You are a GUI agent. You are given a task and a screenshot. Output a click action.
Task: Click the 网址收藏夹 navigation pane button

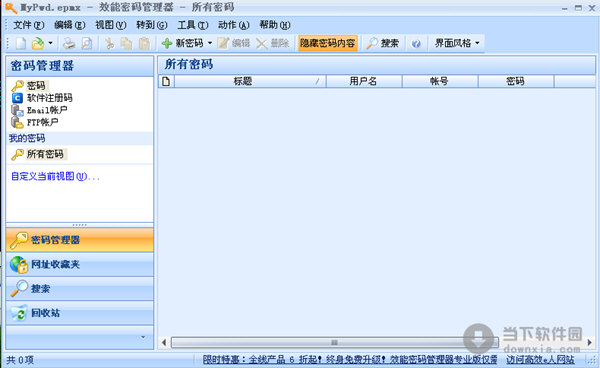(80, 264)
